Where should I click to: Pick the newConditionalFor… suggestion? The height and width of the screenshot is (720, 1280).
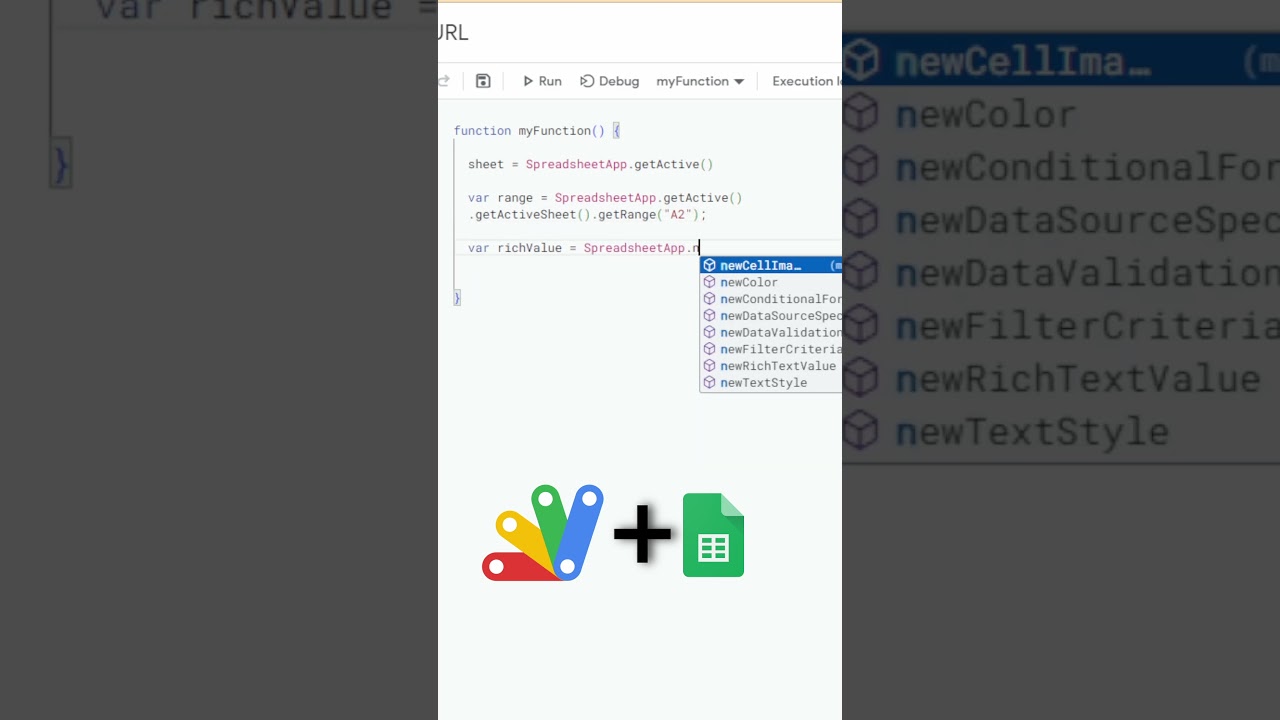(771, 299)
